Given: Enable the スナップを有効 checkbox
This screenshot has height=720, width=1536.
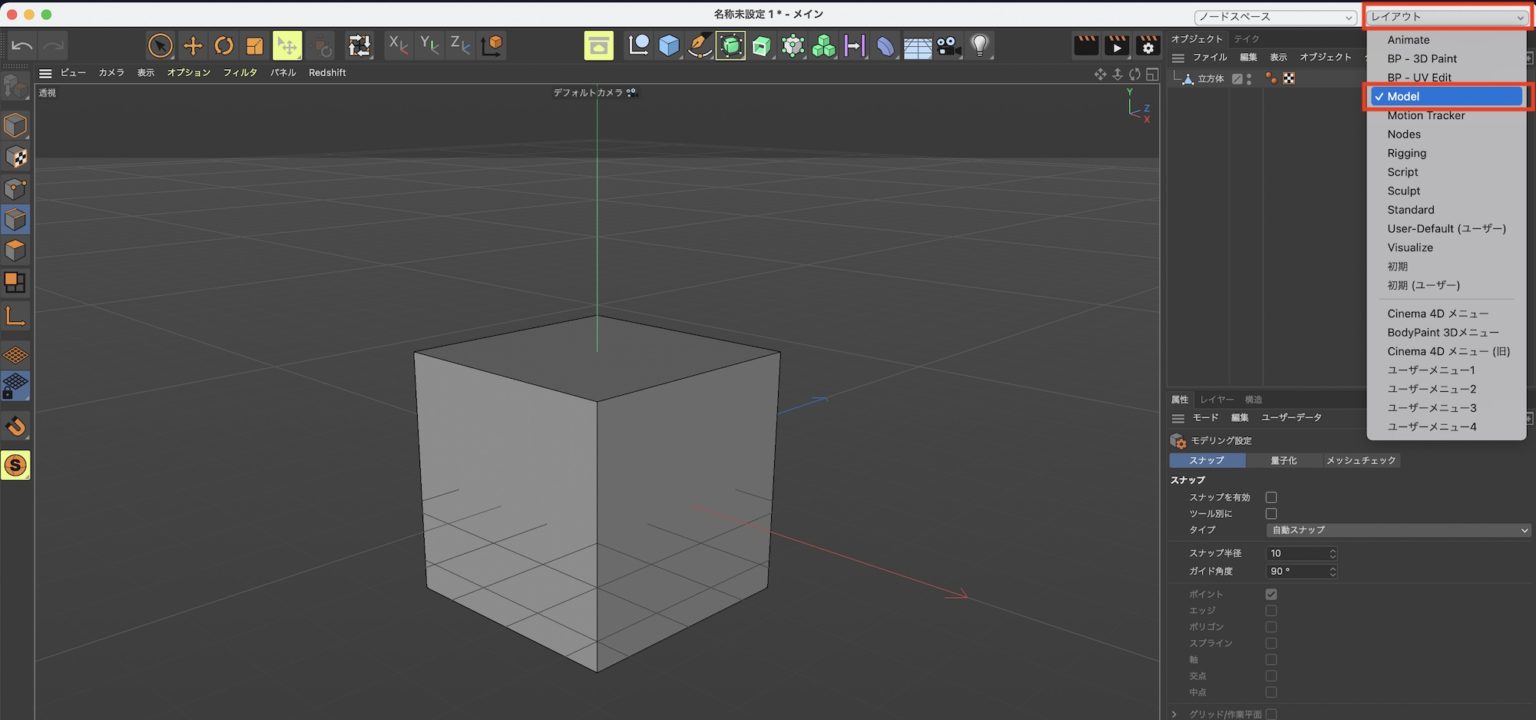Looking at the screenshot, I should point(1271,497).
